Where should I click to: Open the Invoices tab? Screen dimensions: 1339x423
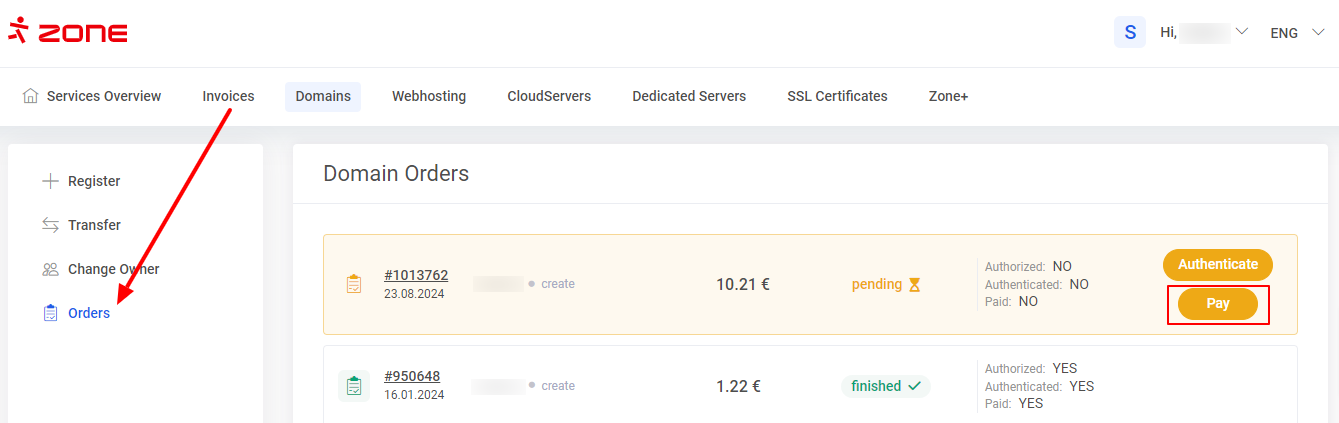pyautogui.click(x=228, y=96)
